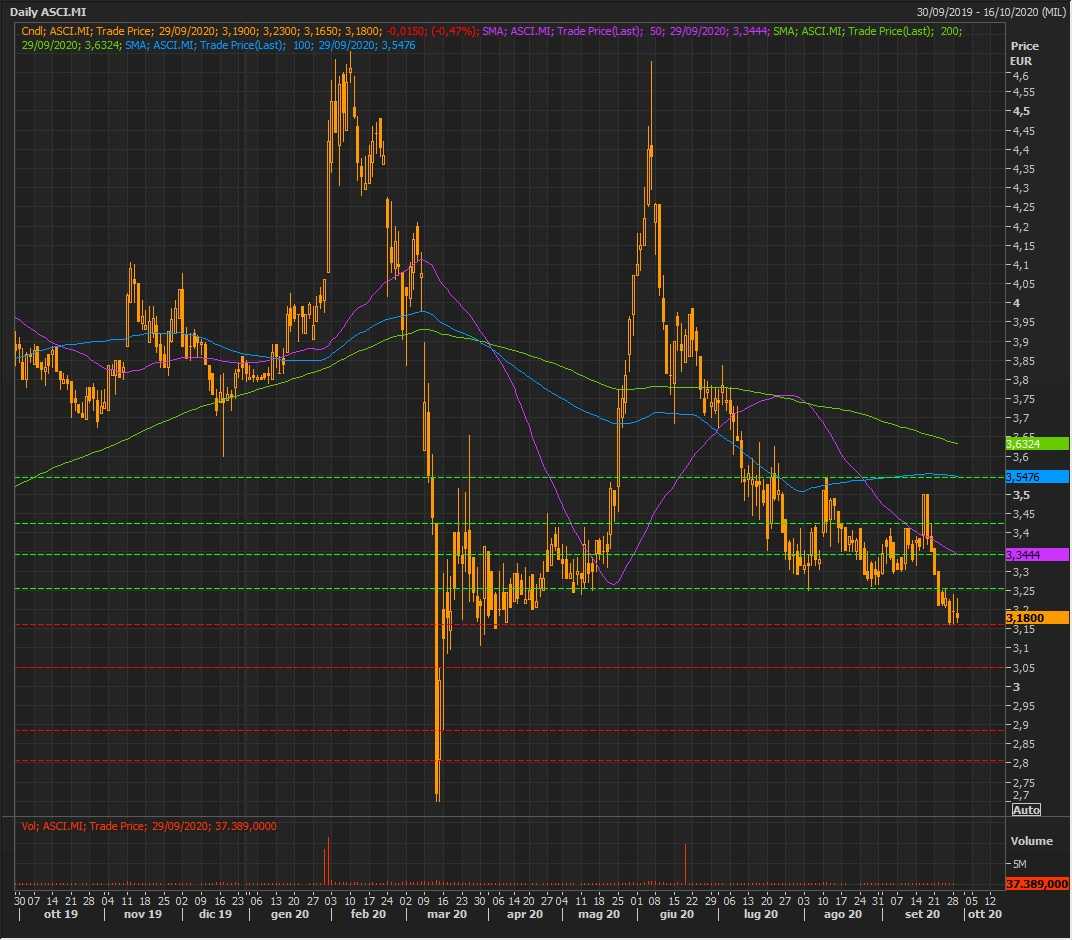
Task: Click the giu 20 label on time axis
Action: (x=677, y=914)
